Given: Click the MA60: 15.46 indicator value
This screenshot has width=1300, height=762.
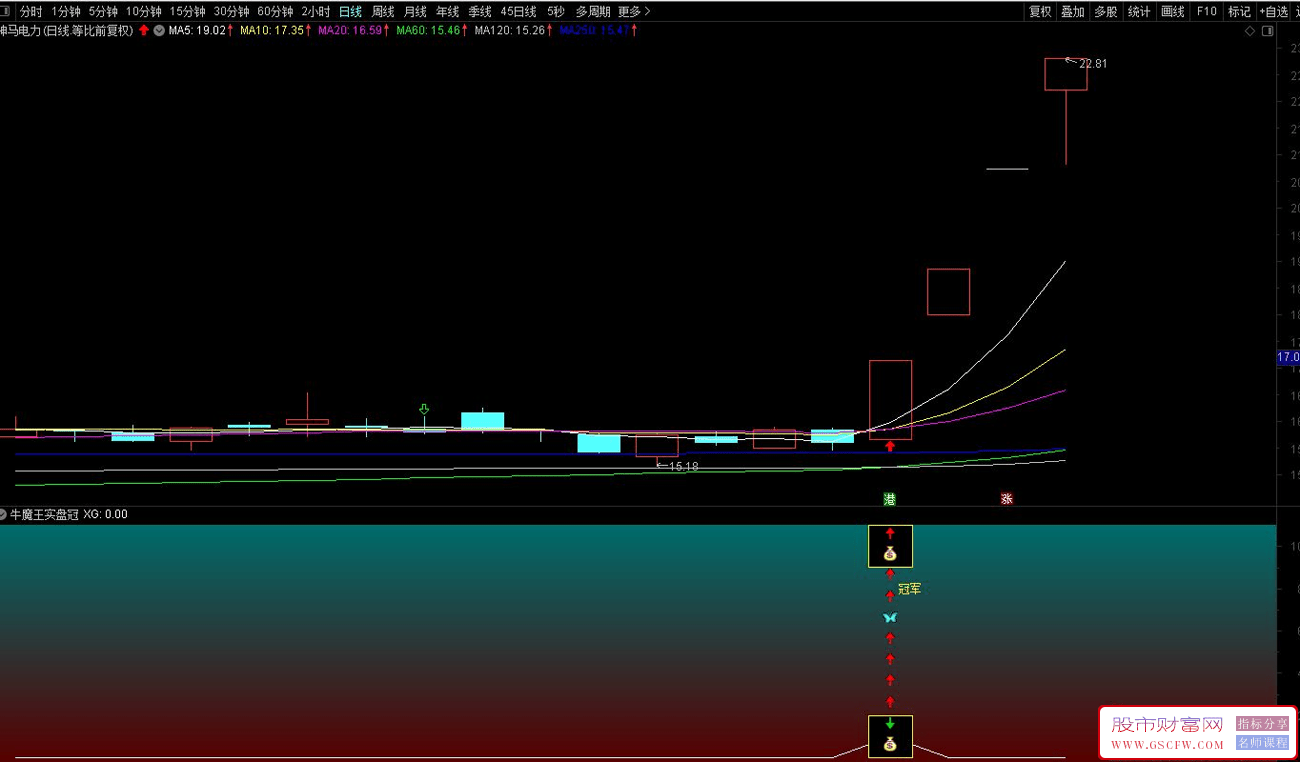Looking at the screenshot, I should pyautogui.click(x=428, y=30).
